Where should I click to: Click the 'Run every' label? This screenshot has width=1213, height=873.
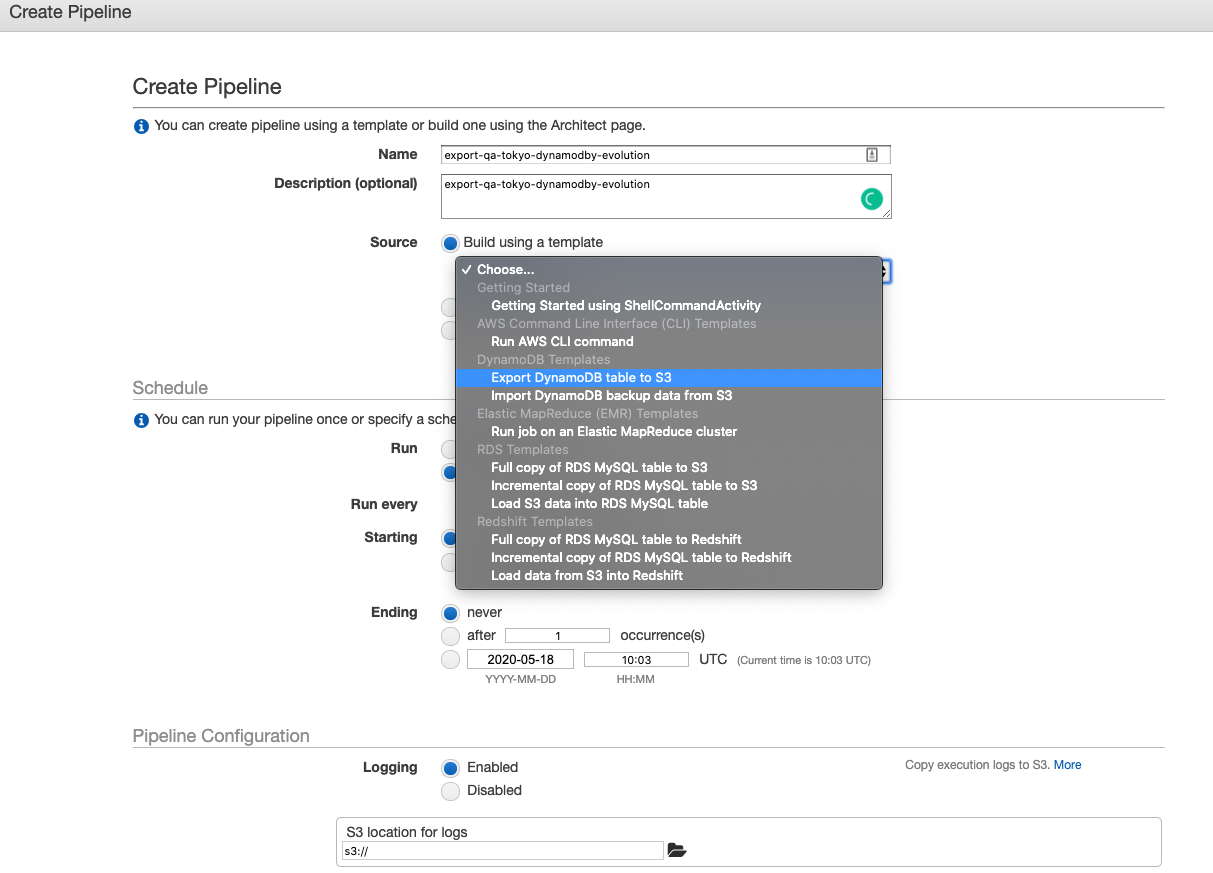pyautogui.click(x=384, y=505)
